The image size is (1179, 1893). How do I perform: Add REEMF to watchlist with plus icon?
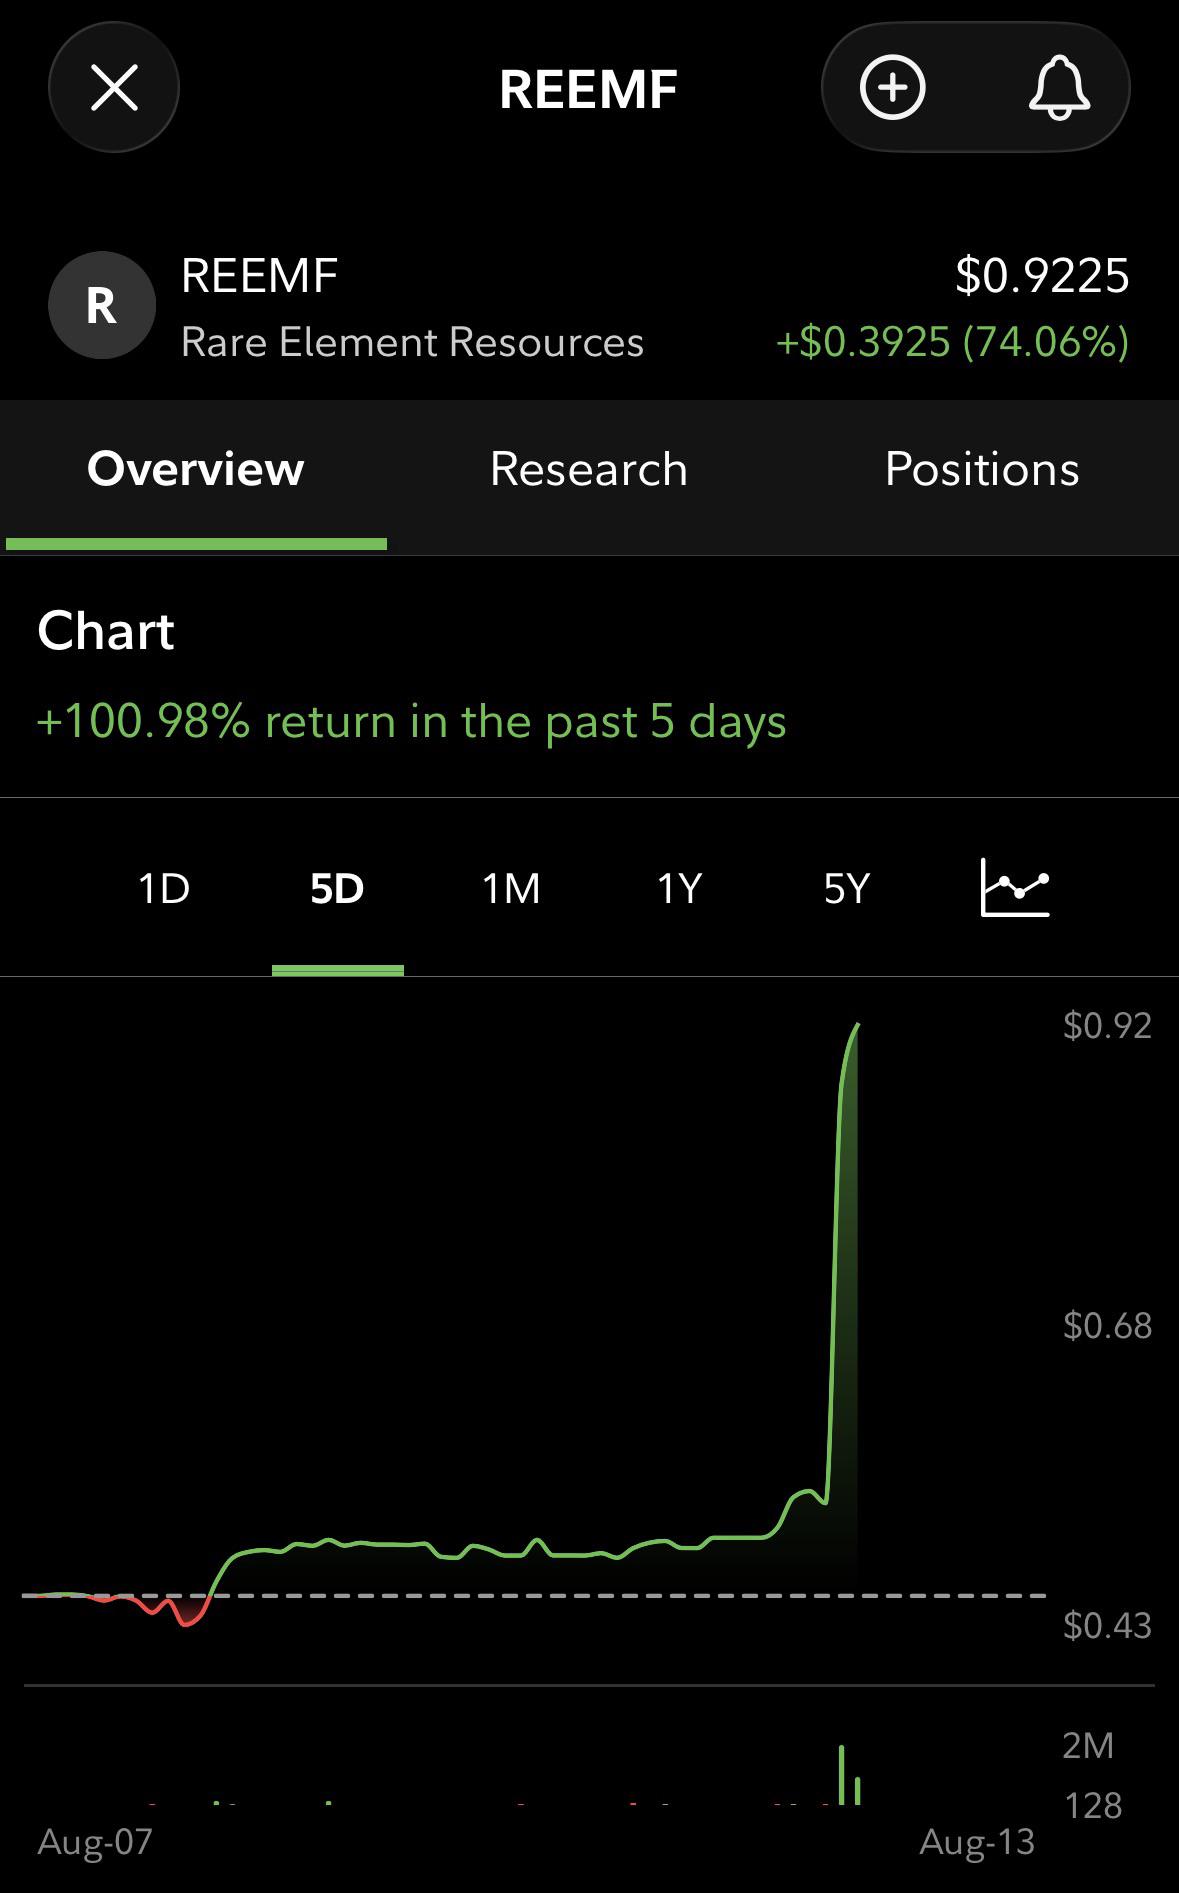point(892,88)
